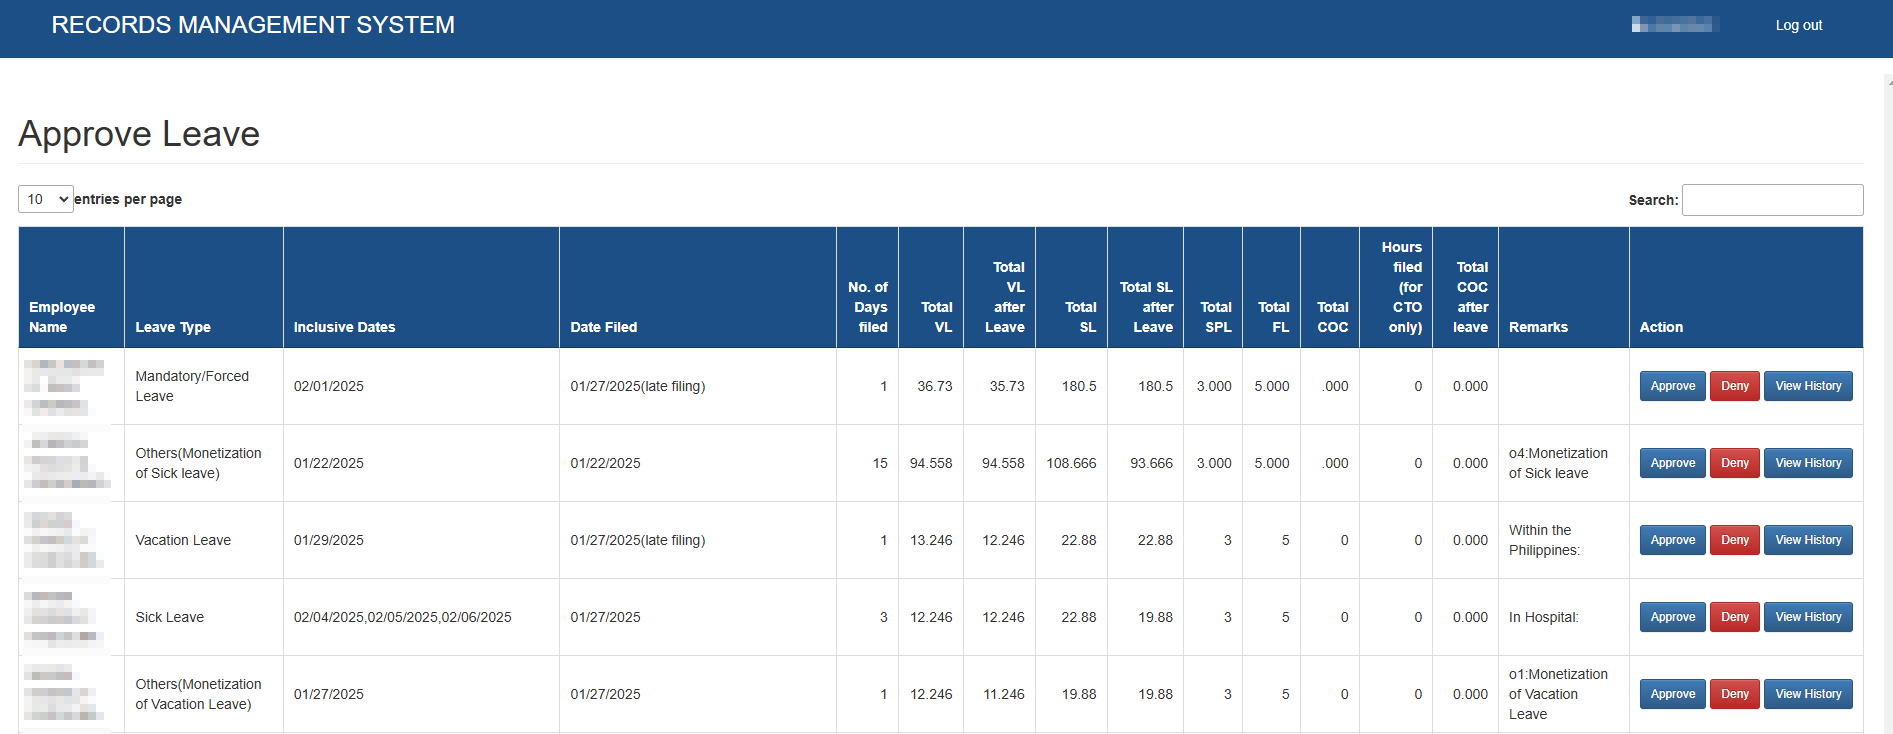1893x734 pixels.
Task: Sort table by Leave Type column
Action: (x=173, y=327)
